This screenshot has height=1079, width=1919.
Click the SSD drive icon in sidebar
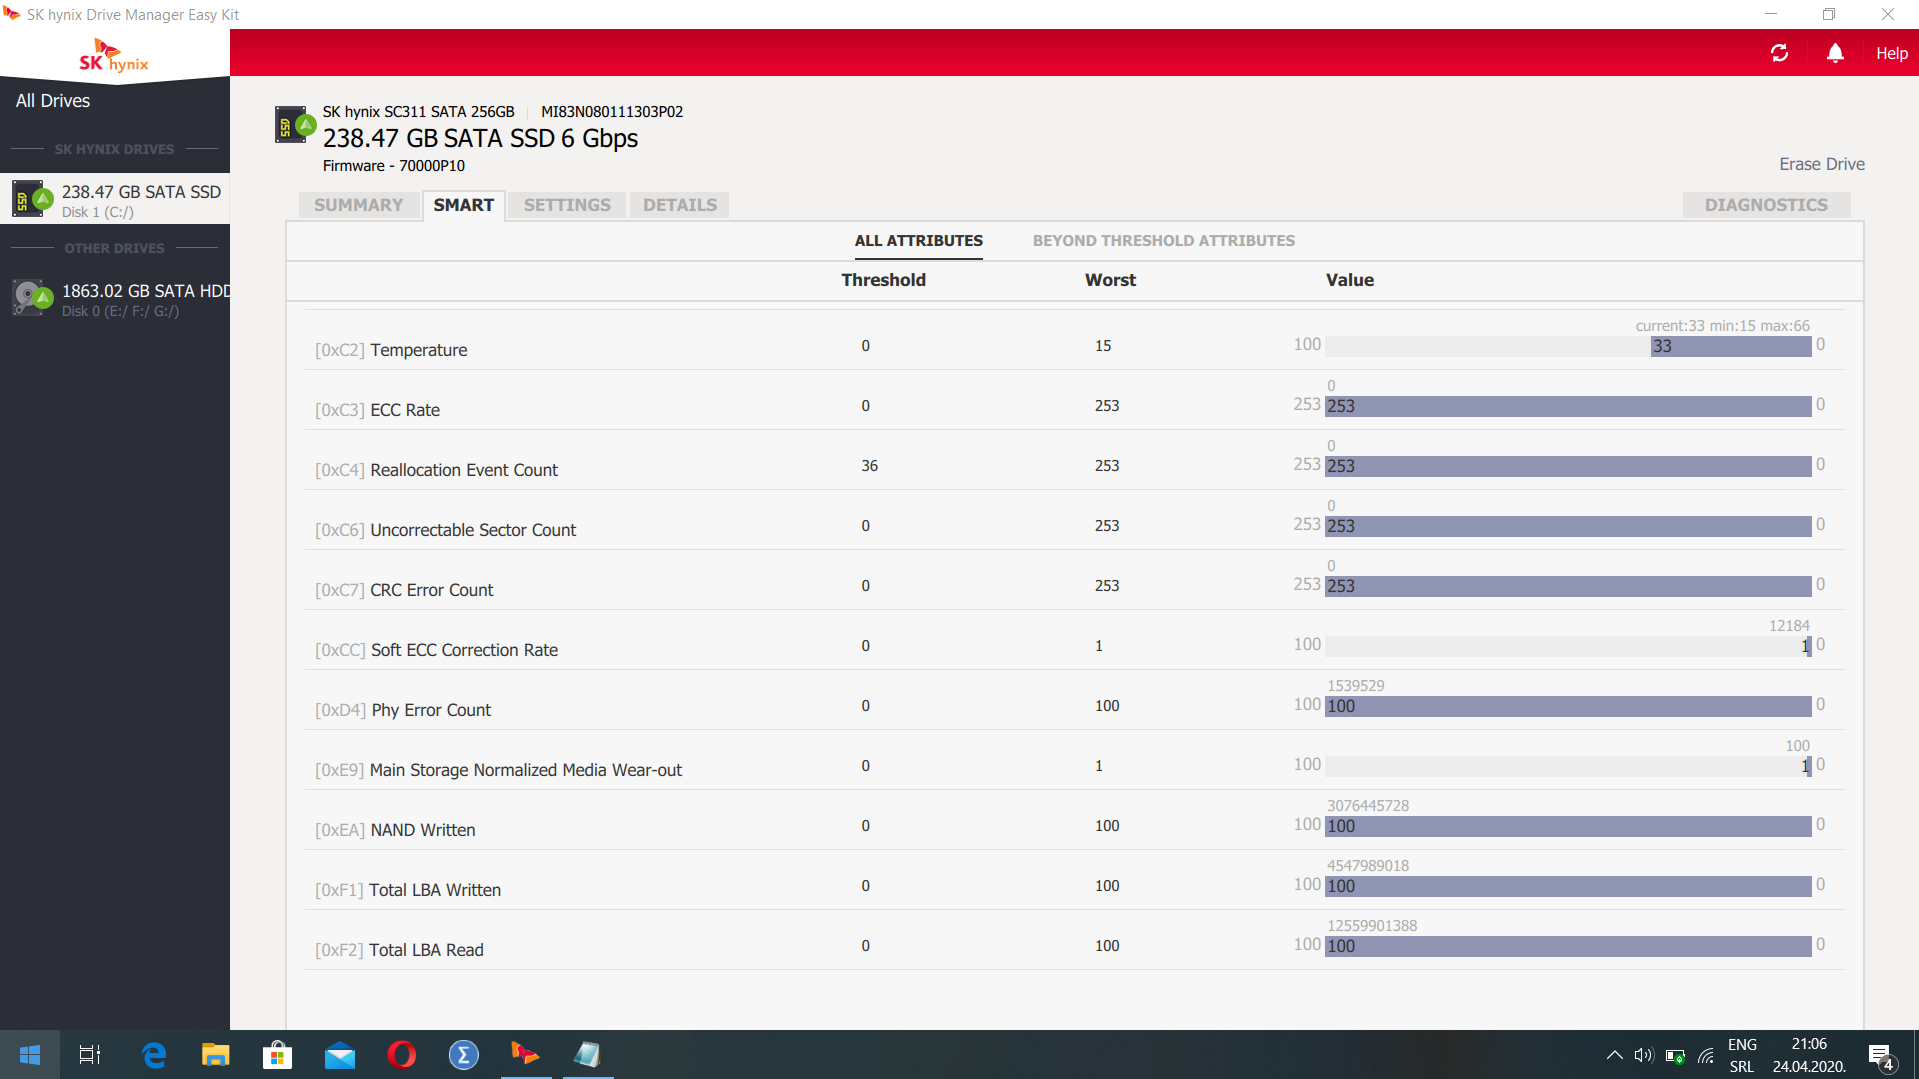31,199
